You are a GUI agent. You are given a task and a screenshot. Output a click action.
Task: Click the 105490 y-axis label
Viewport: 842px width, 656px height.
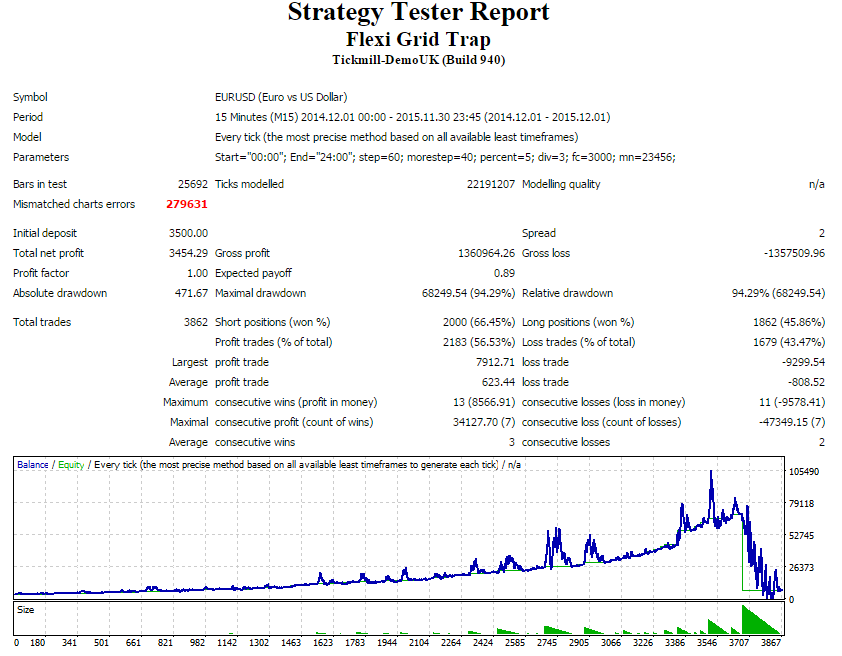(803, 471)
